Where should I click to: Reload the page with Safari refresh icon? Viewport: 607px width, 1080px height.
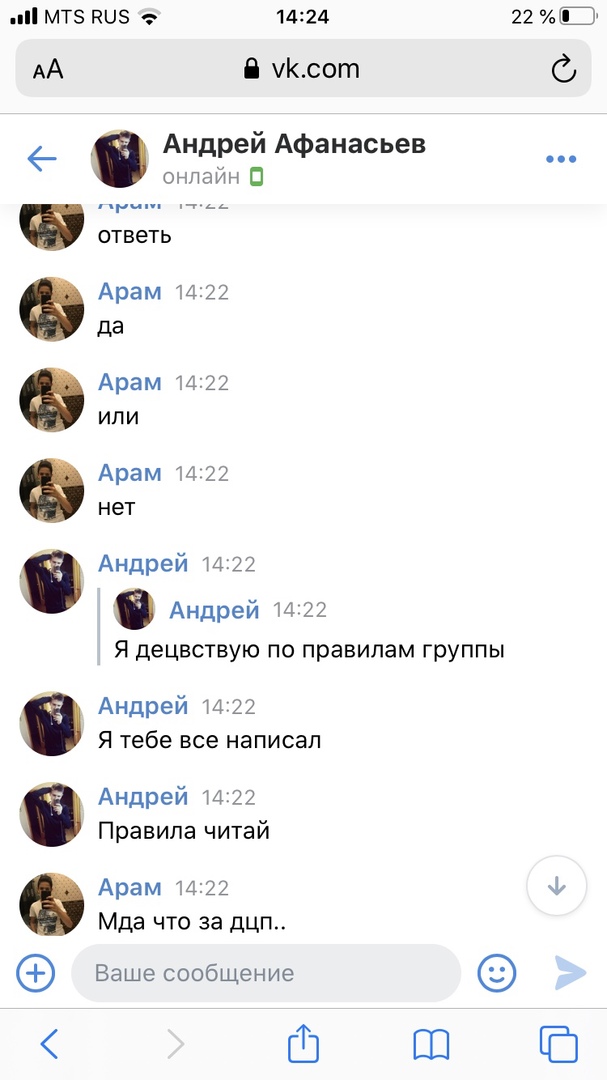point(564,69)
